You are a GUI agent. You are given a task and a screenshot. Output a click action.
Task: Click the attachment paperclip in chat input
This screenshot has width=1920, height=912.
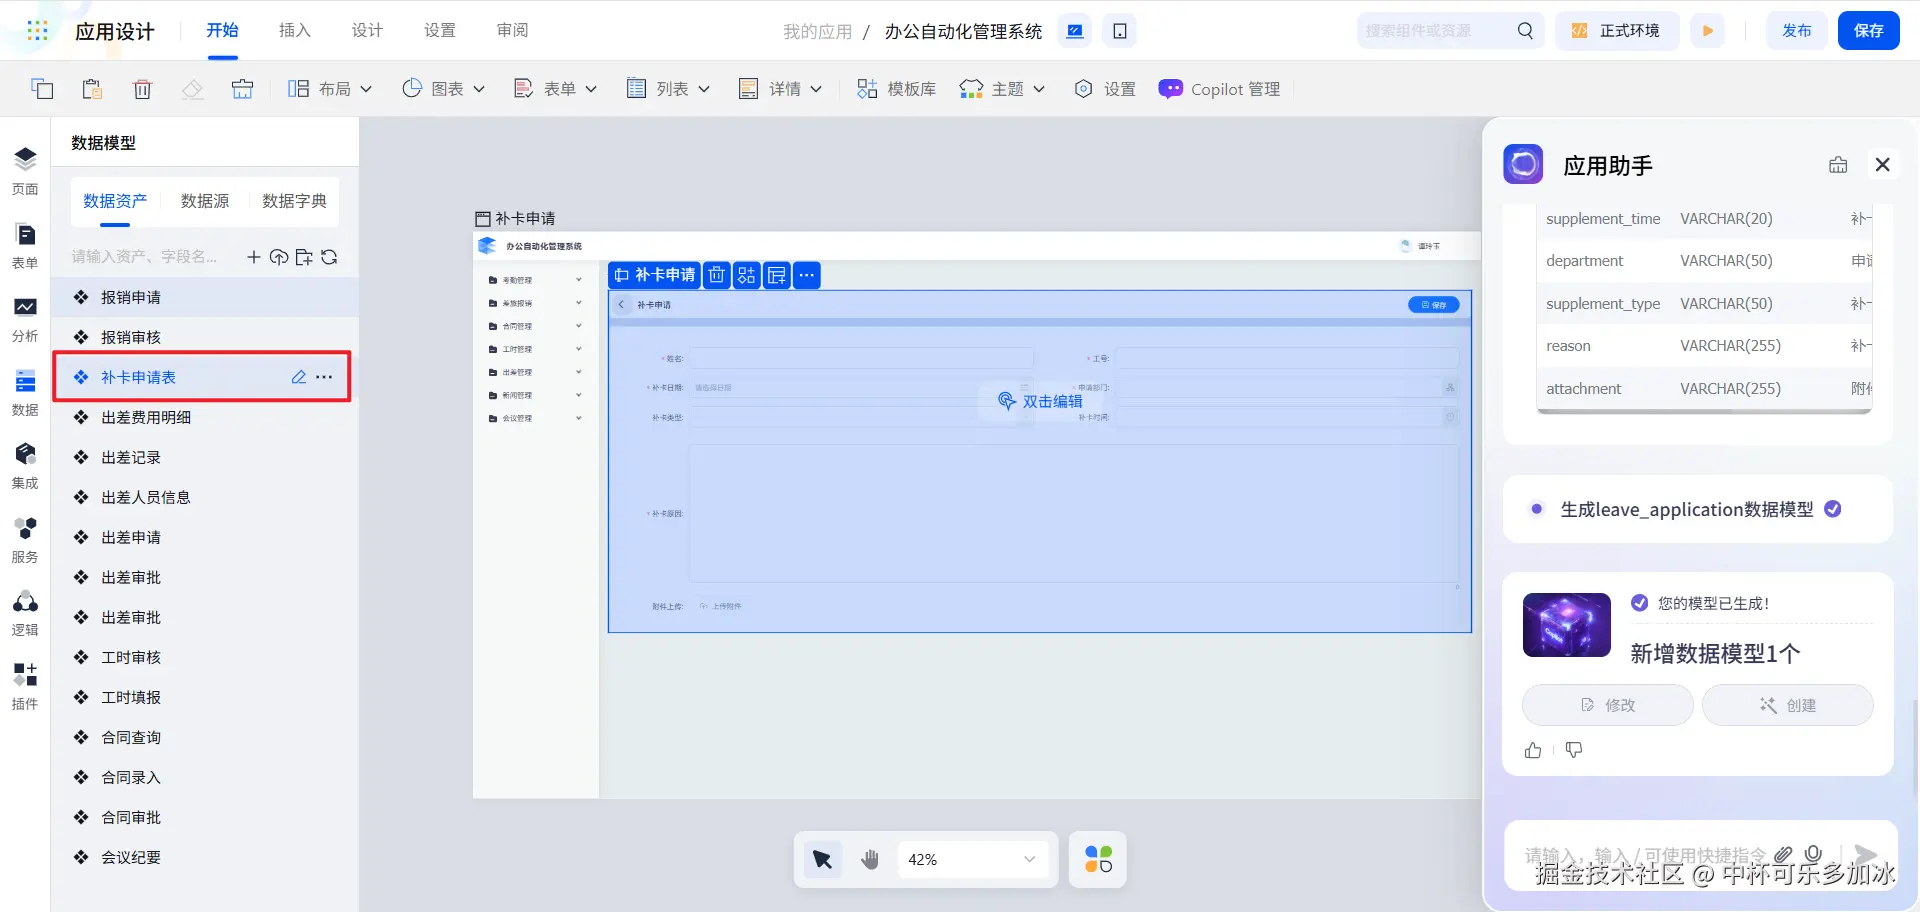tap(1783, 855)
